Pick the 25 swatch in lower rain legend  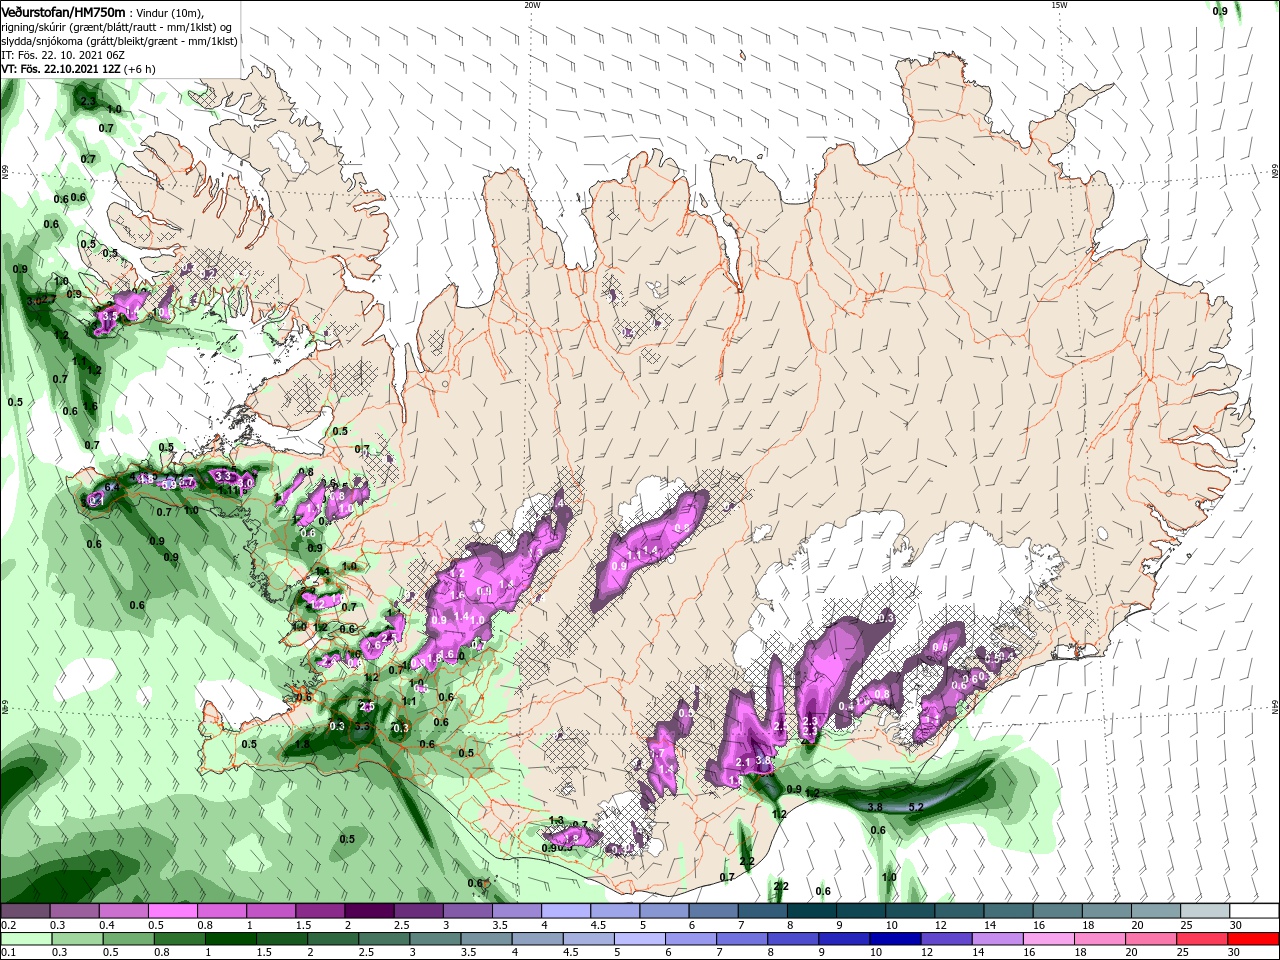(1202, 939)
